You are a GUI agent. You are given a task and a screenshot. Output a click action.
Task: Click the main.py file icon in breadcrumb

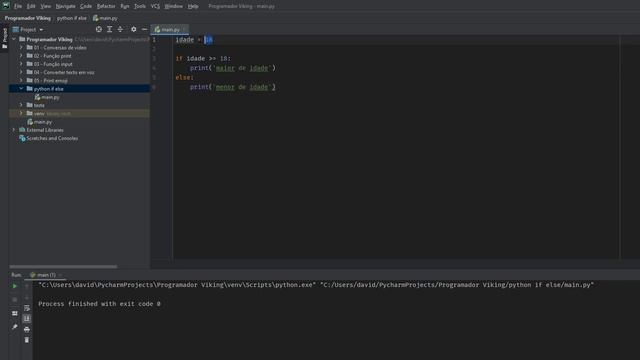click(96, 18)
